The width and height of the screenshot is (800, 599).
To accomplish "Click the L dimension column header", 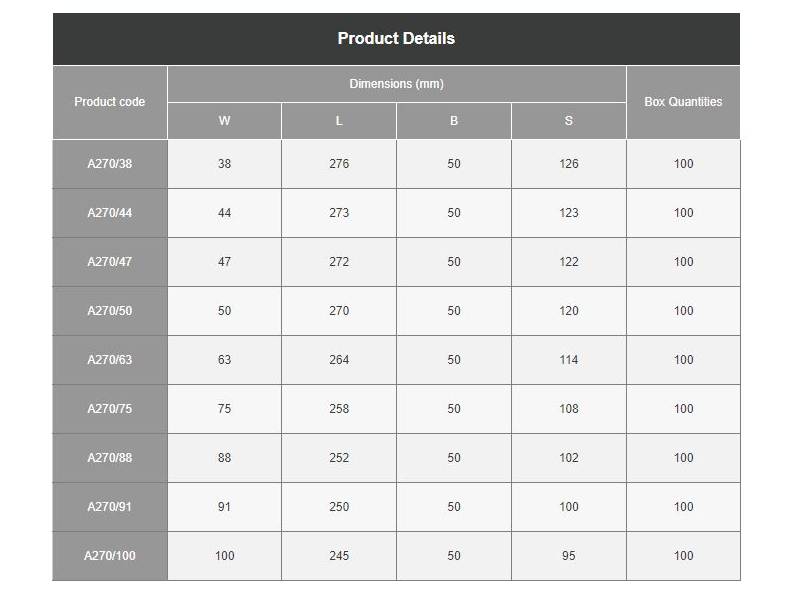I will 339,121.
